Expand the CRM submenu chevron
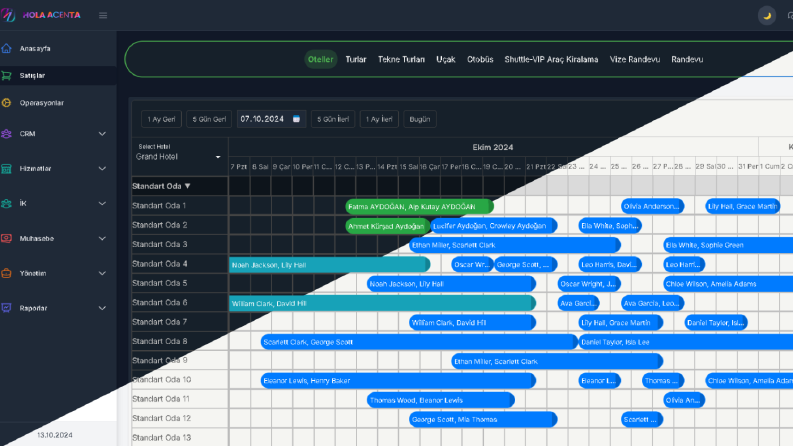The image size is (793, 446). pyautogui.click(x=102, y=134)
